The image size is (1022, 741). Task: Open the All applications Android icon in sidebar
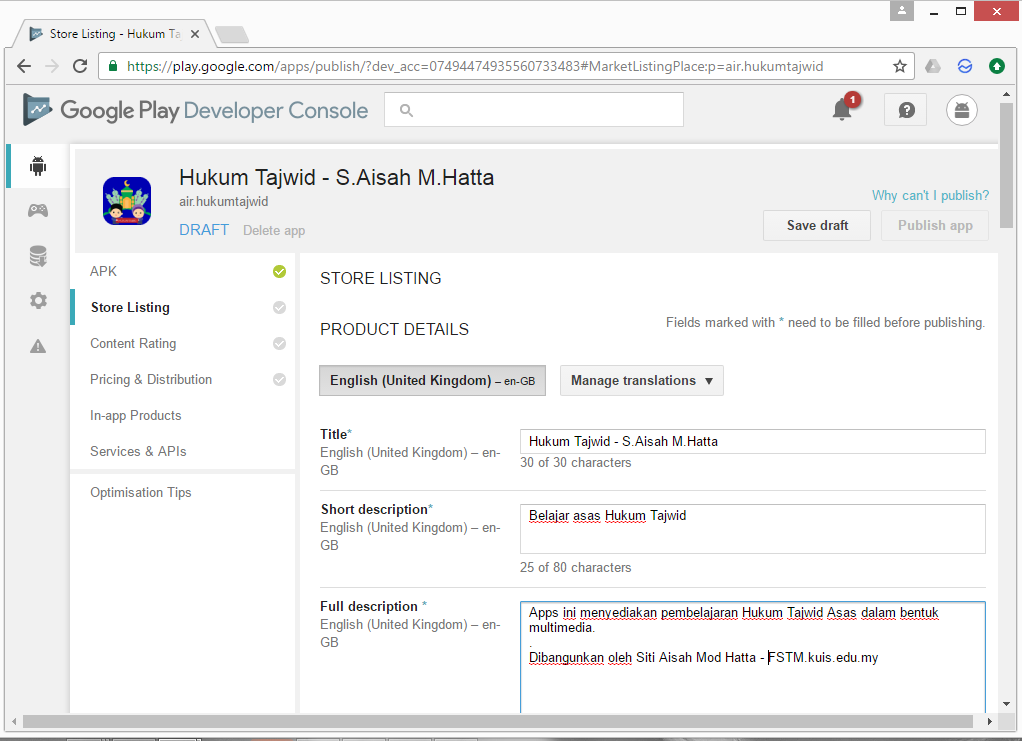38,166
